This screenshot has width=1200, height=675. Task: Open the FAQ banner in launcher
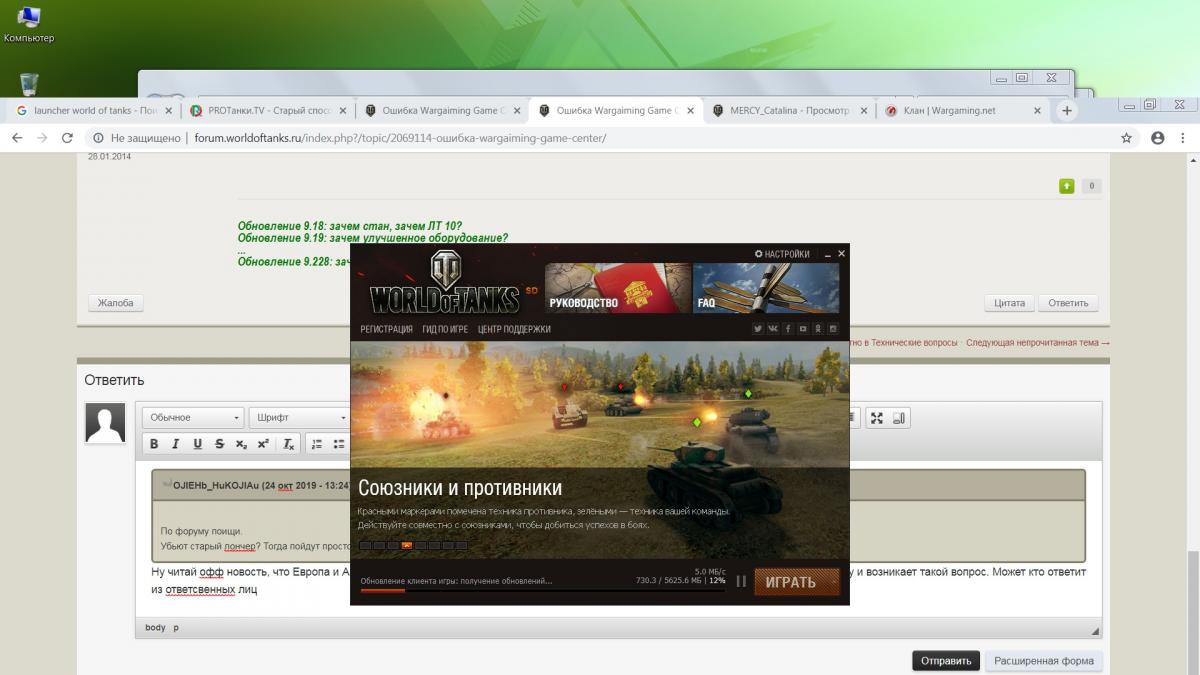tap(766, 288)
